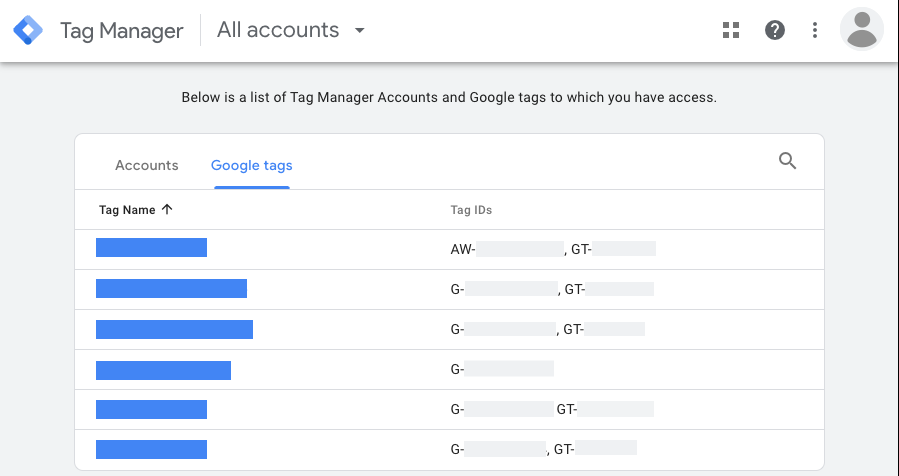Open the second tag name link
This screenshot has width=899, height=476.
(x=171, y=289)
